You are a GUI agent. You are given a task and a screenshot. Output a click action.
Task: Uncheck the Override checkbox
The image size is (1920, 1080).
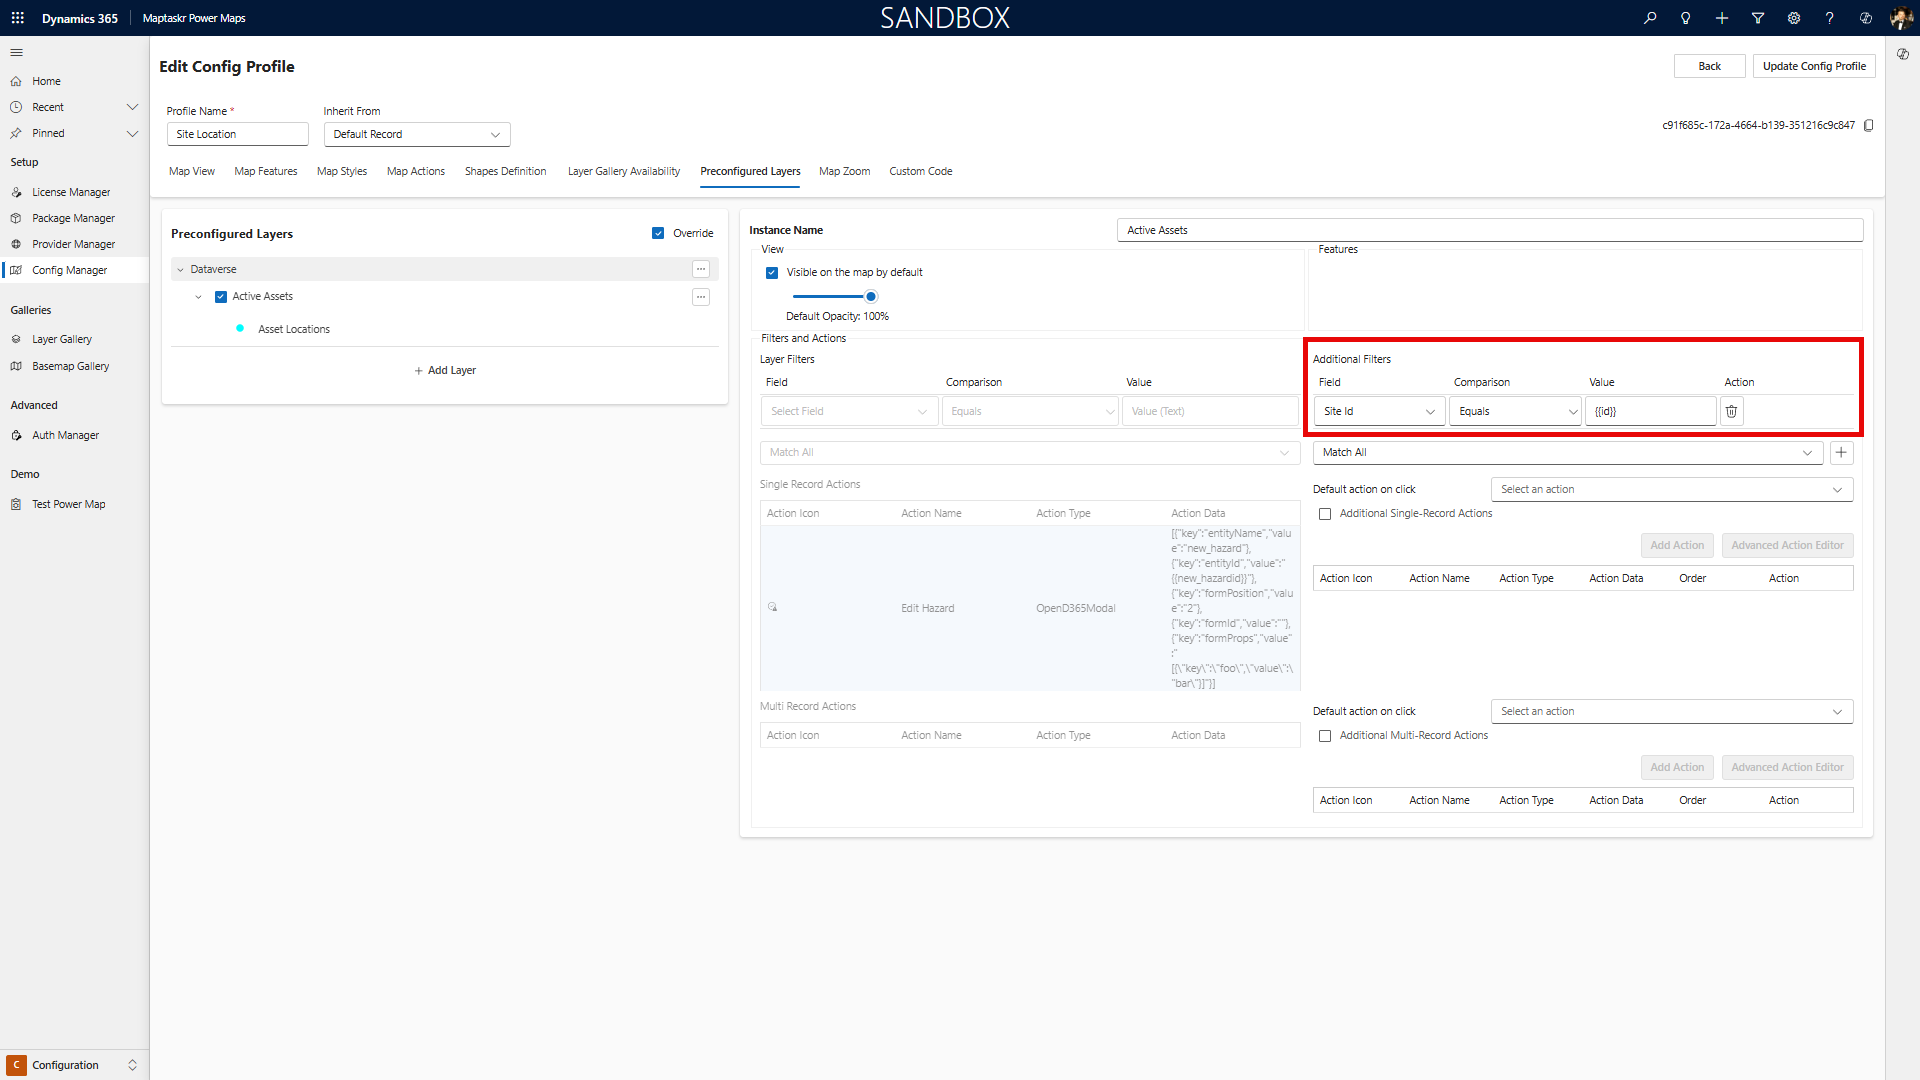click(658, 232)
